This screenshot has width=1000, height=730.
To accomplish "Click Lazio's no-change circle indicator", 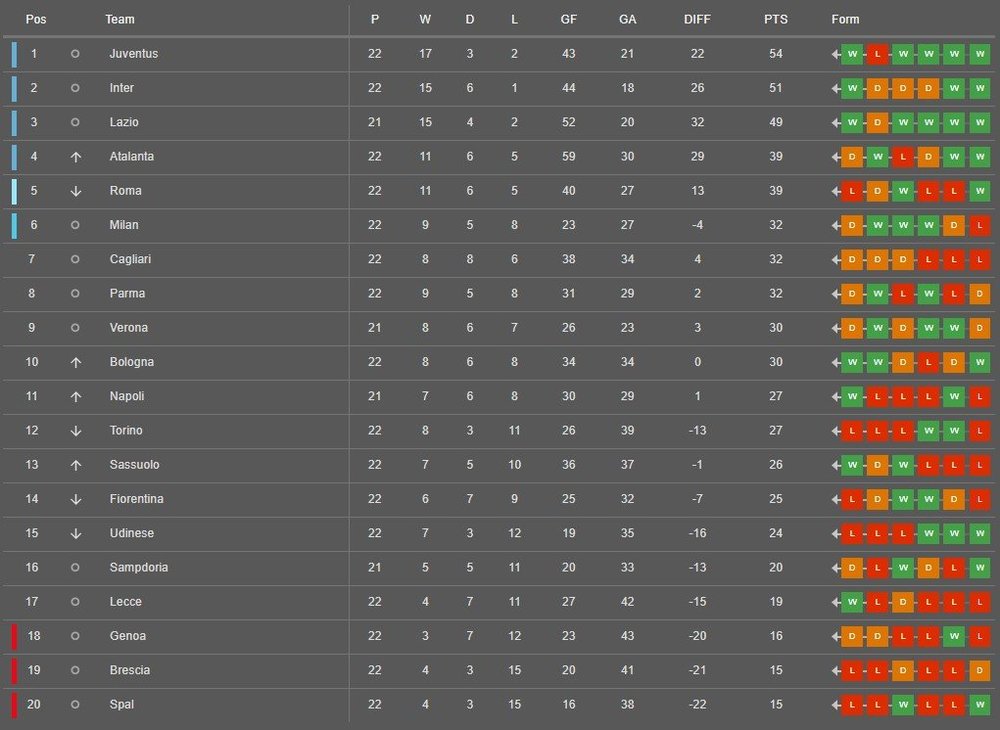I will 75,122.
